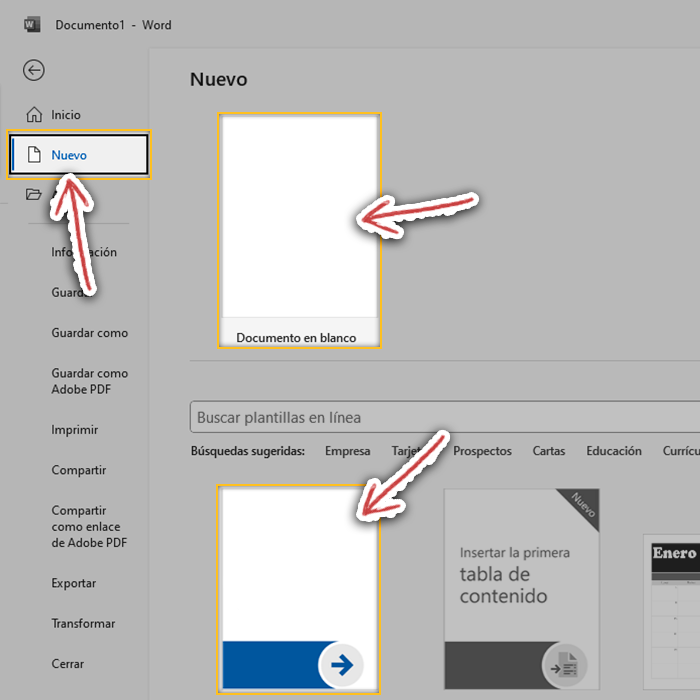Select the Prospectos suggested search

[482, 451]
